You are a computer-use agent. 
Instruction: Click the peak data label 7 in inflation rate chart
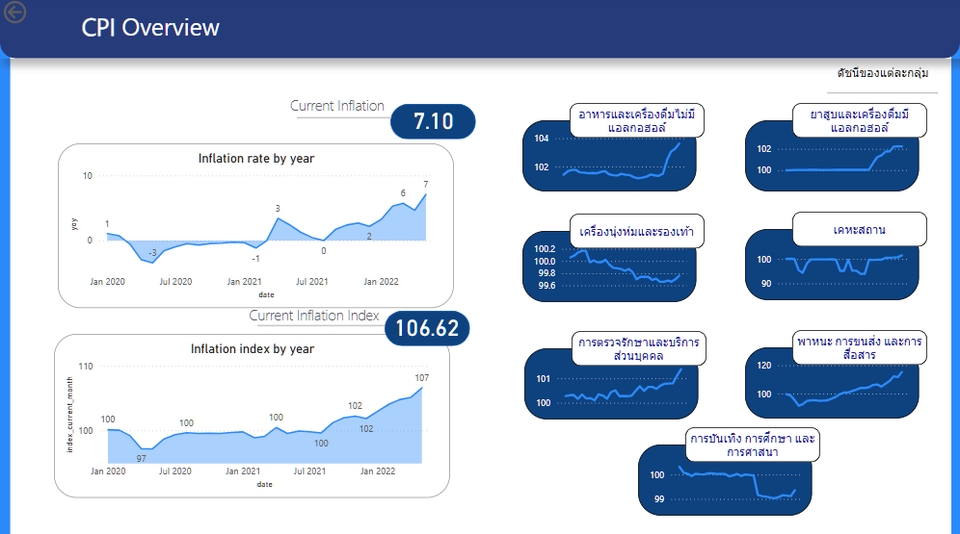click(426, 184)
